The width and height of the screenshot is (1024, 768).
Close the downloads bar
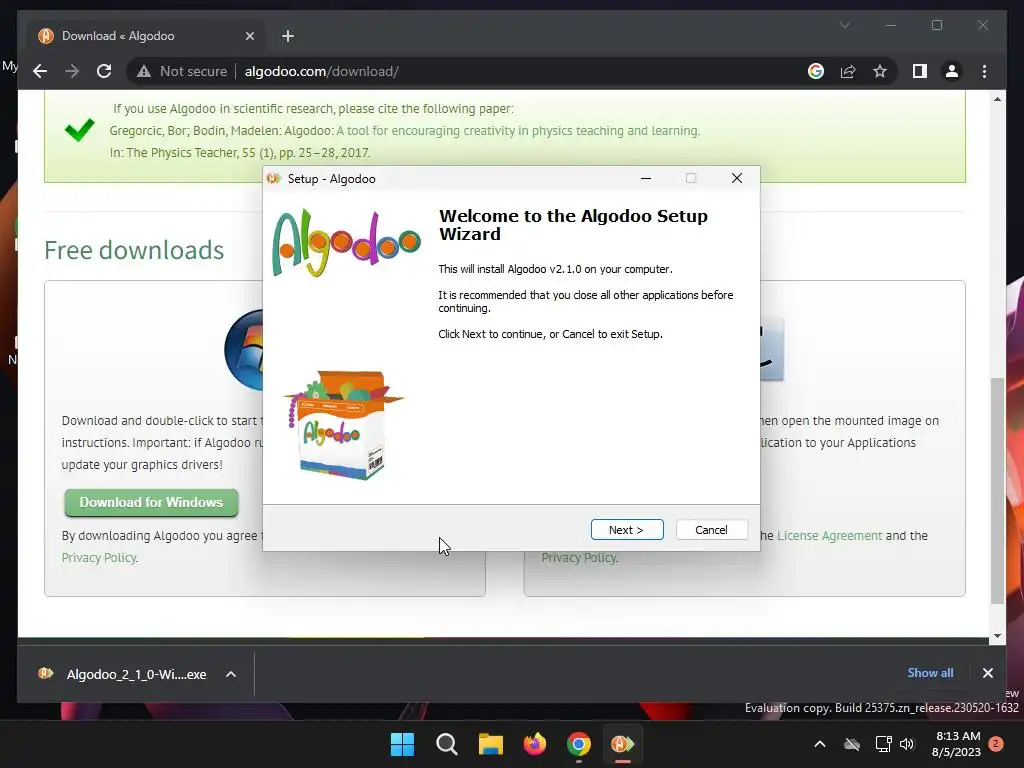pos(987,673)
